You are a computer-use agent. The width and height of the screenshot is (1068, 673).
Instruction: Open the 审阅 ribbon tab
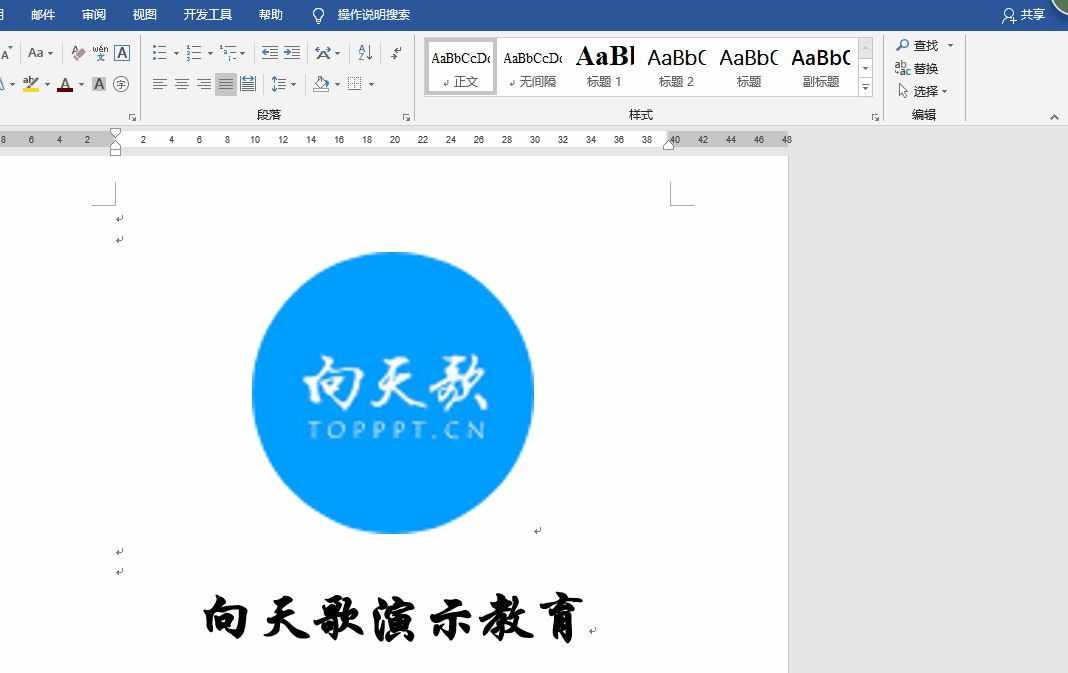click(x=94, y=14)
